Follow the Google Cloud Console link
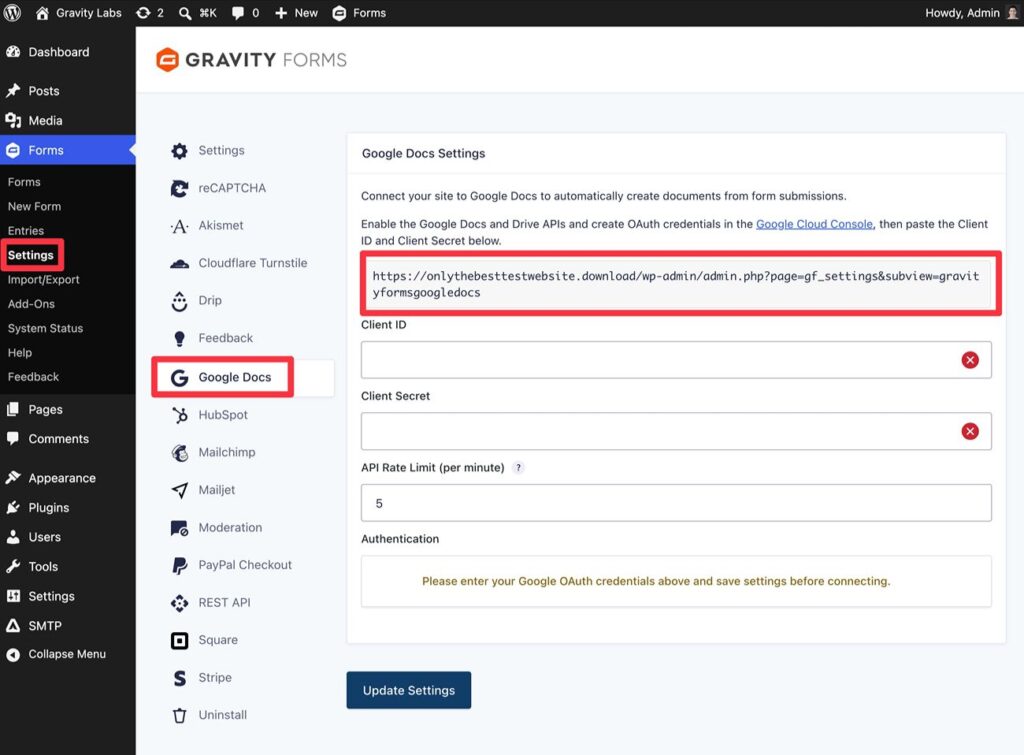 [814, 224]
